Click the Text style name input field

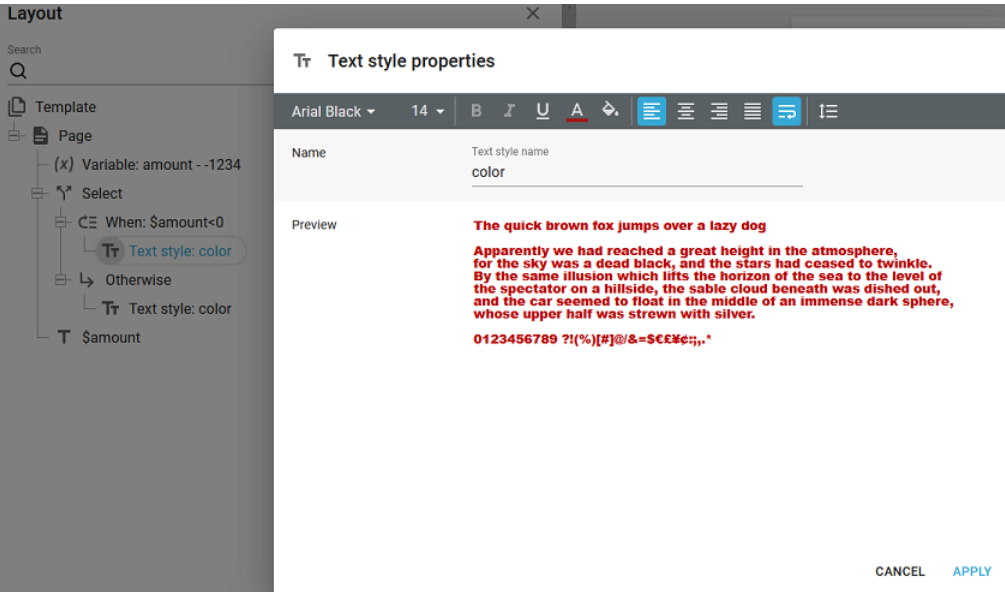coord(636,172)
